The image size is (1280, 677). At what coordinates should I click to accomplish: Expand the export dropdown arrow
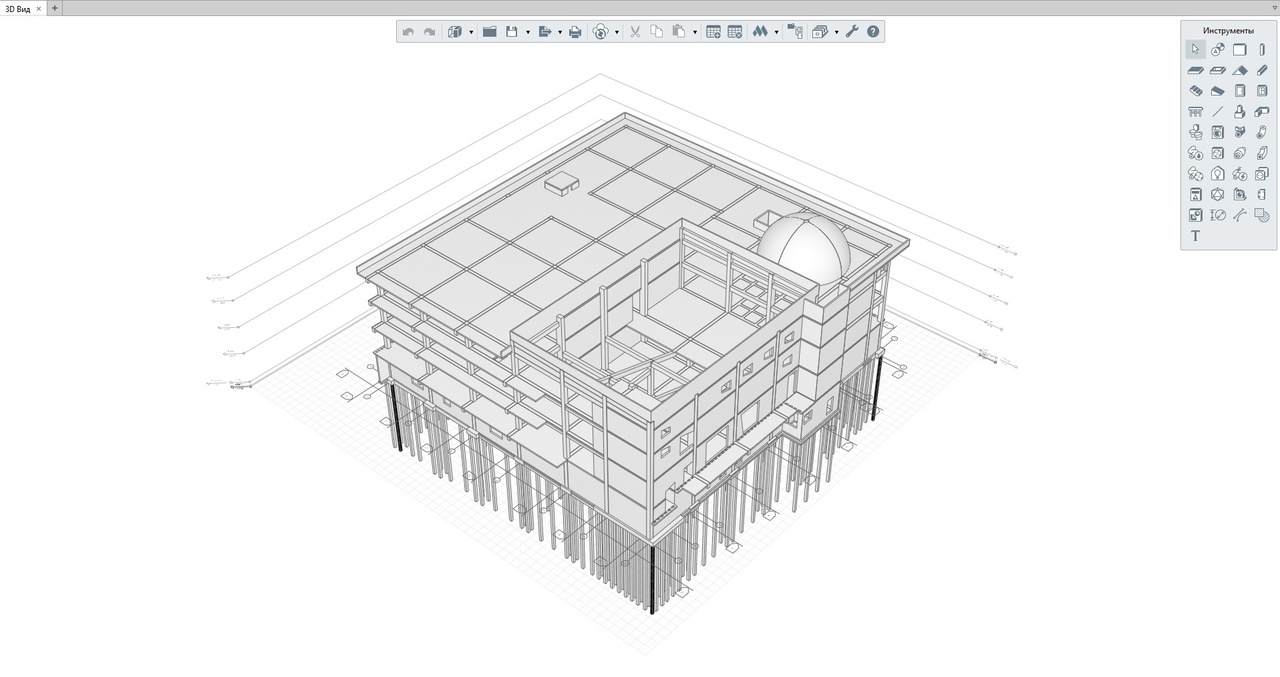tap(559, 32)
